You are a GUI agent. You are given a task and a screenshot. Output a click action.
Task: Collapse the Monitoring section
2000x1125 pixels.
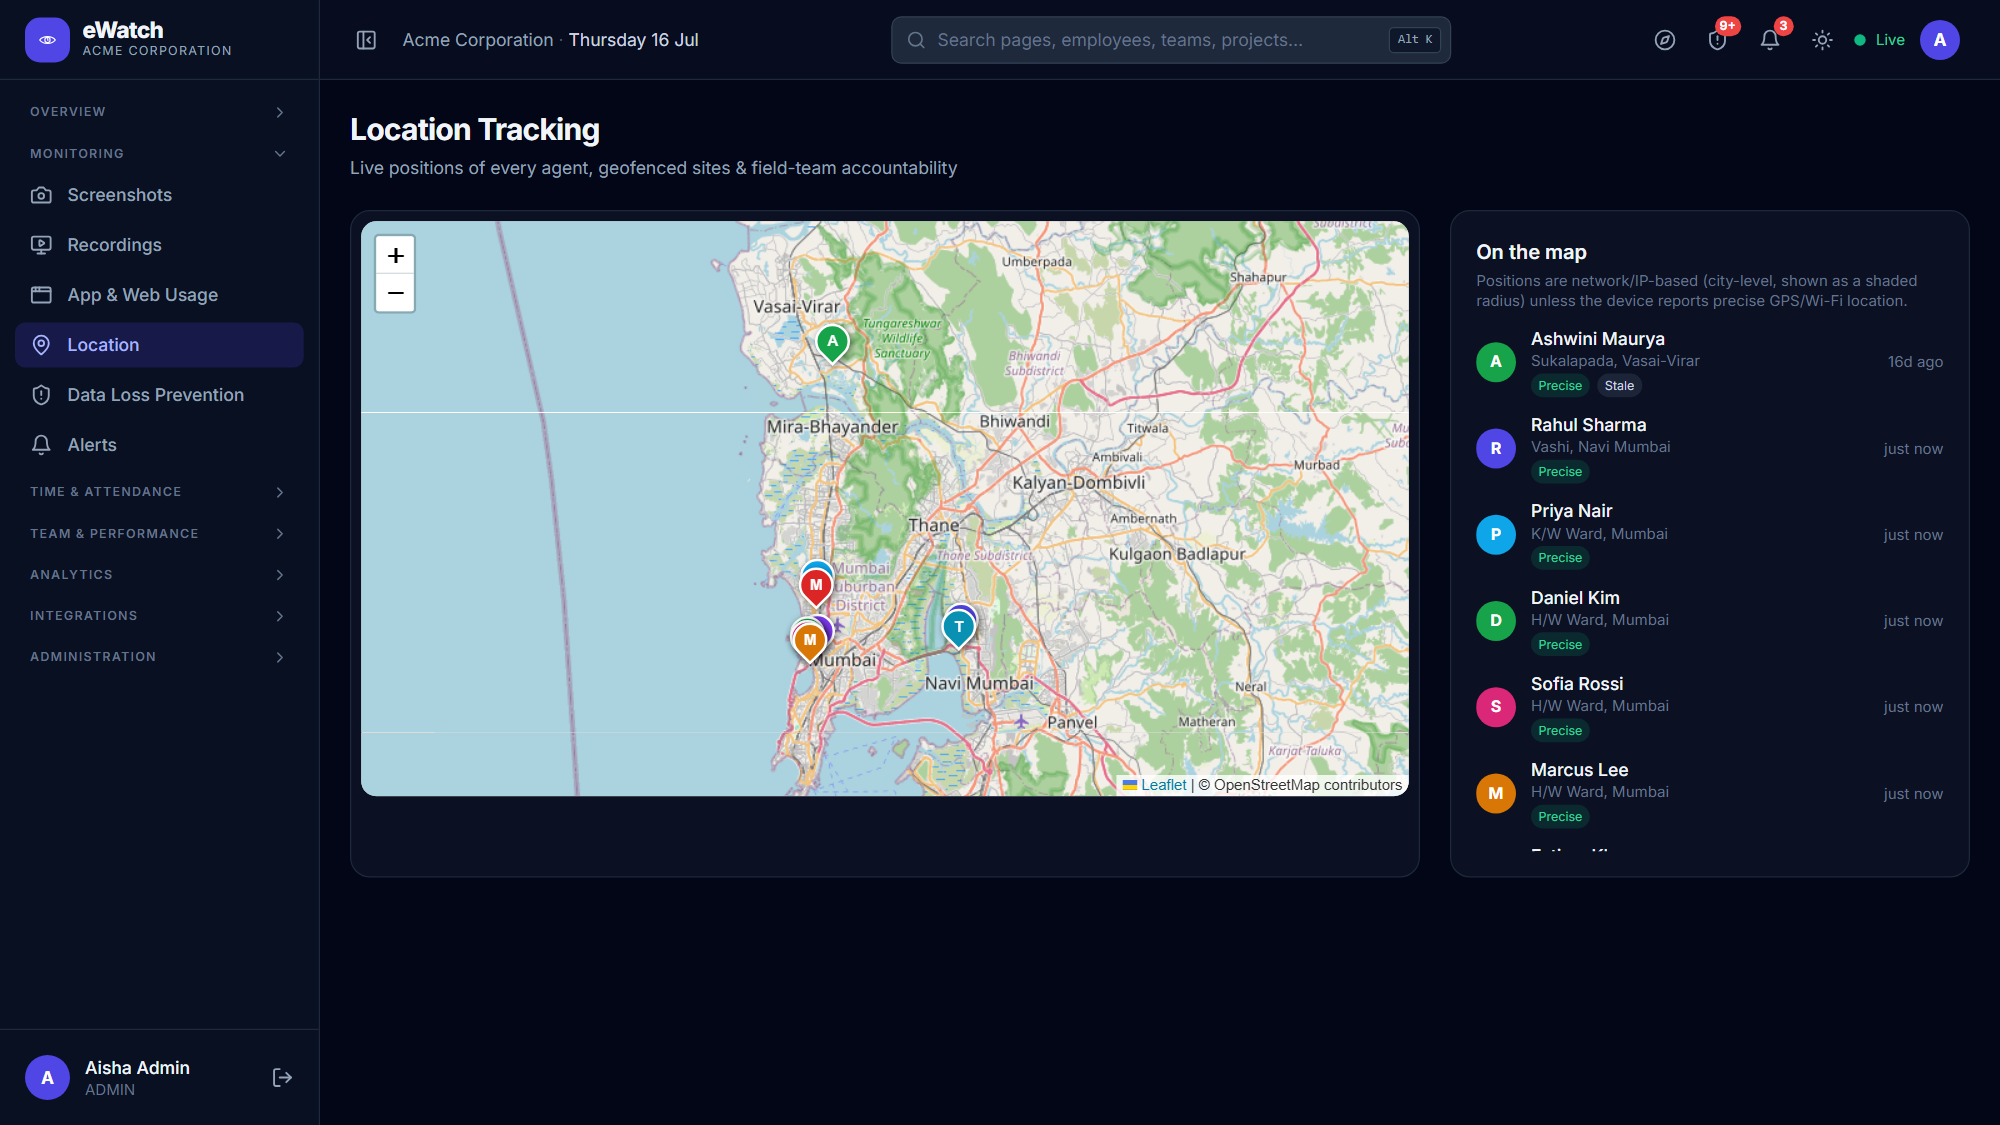point(158,153)
